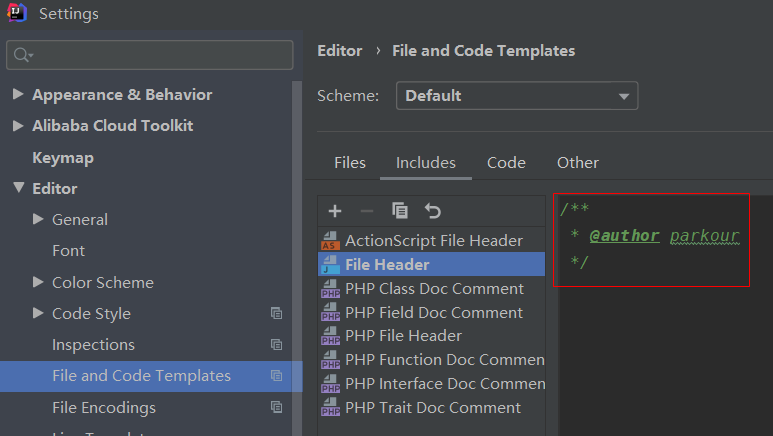Select PHP Trait Doc Comment template
Screen dimensions: 773x436
[431, 407]
